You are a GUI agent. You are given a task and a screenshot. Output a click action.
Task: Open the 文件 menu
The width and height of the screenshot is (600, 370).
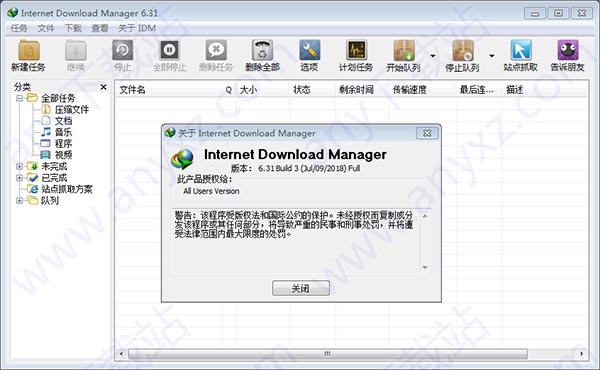46,28
